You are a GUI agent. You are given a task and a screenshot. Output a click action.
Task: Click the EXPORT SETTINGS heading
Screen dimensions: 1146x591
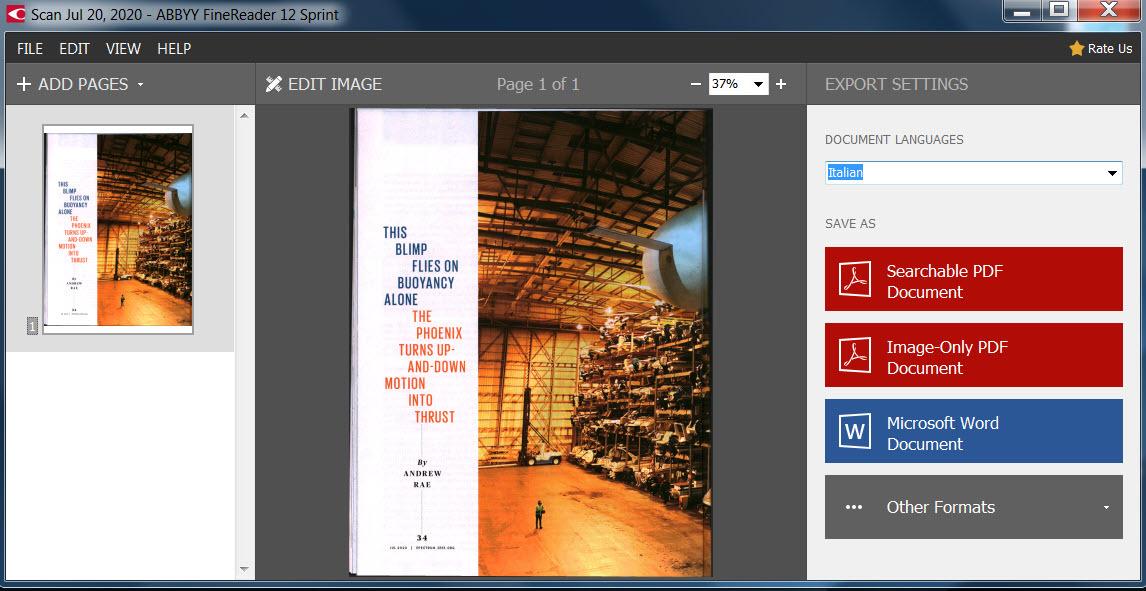(x=896, y=84)
